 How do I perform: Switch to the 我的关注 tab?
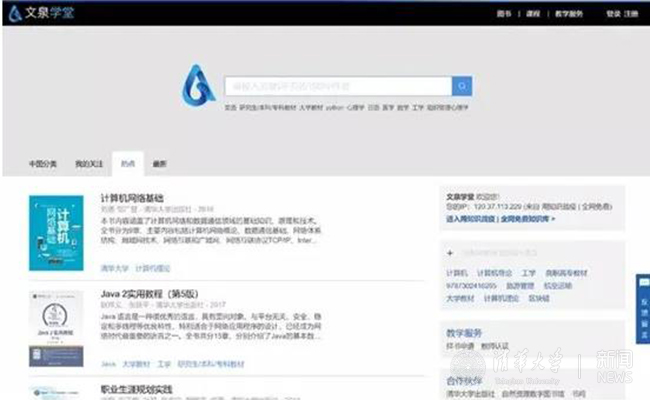88,163
